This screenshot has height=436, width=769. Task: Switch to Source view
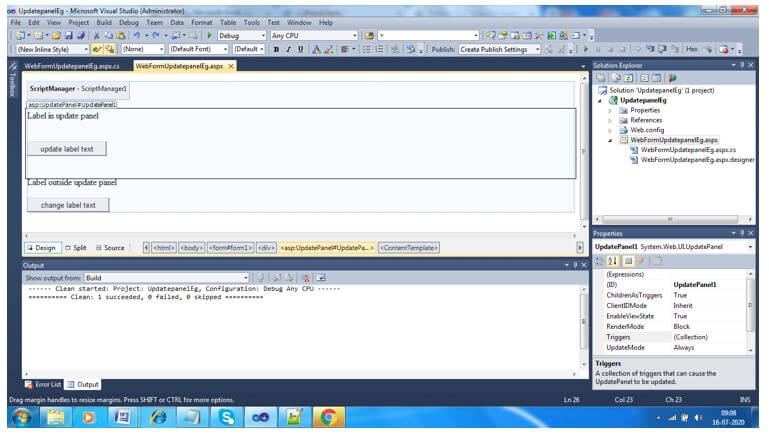[110, 248]
